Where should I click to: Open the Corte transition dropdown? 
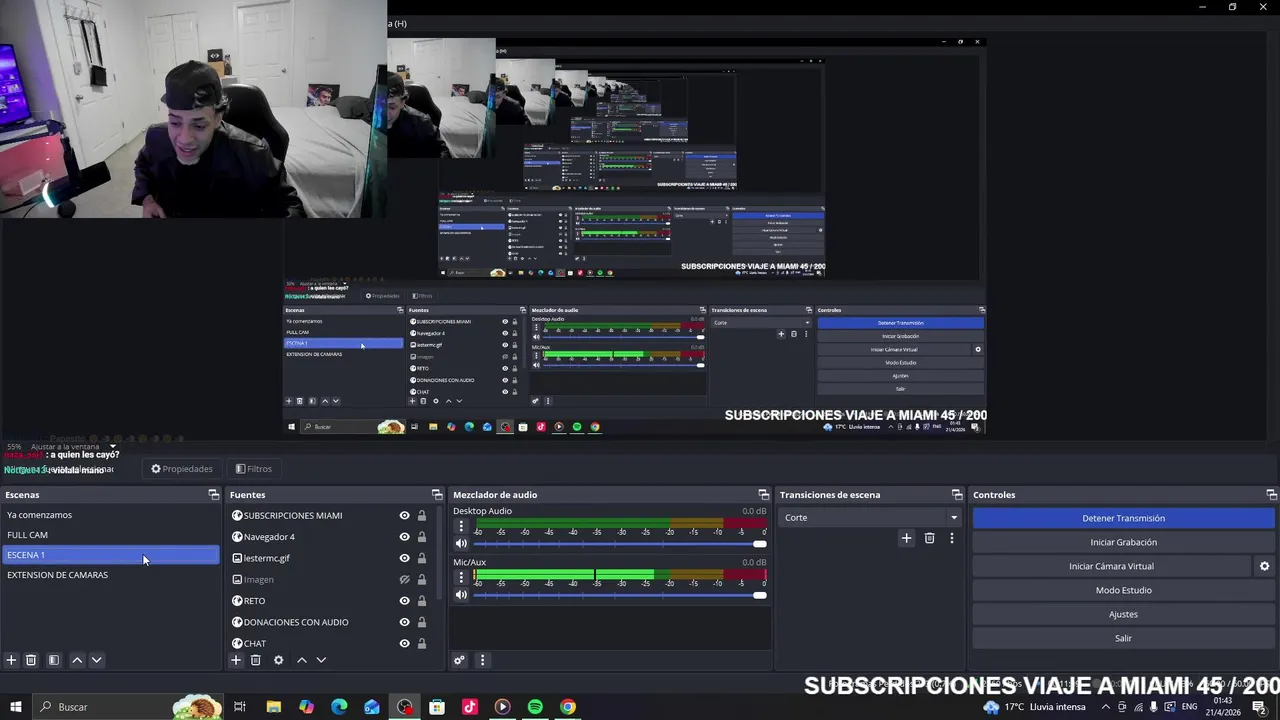pyautogui.click(x=870, y=518)
